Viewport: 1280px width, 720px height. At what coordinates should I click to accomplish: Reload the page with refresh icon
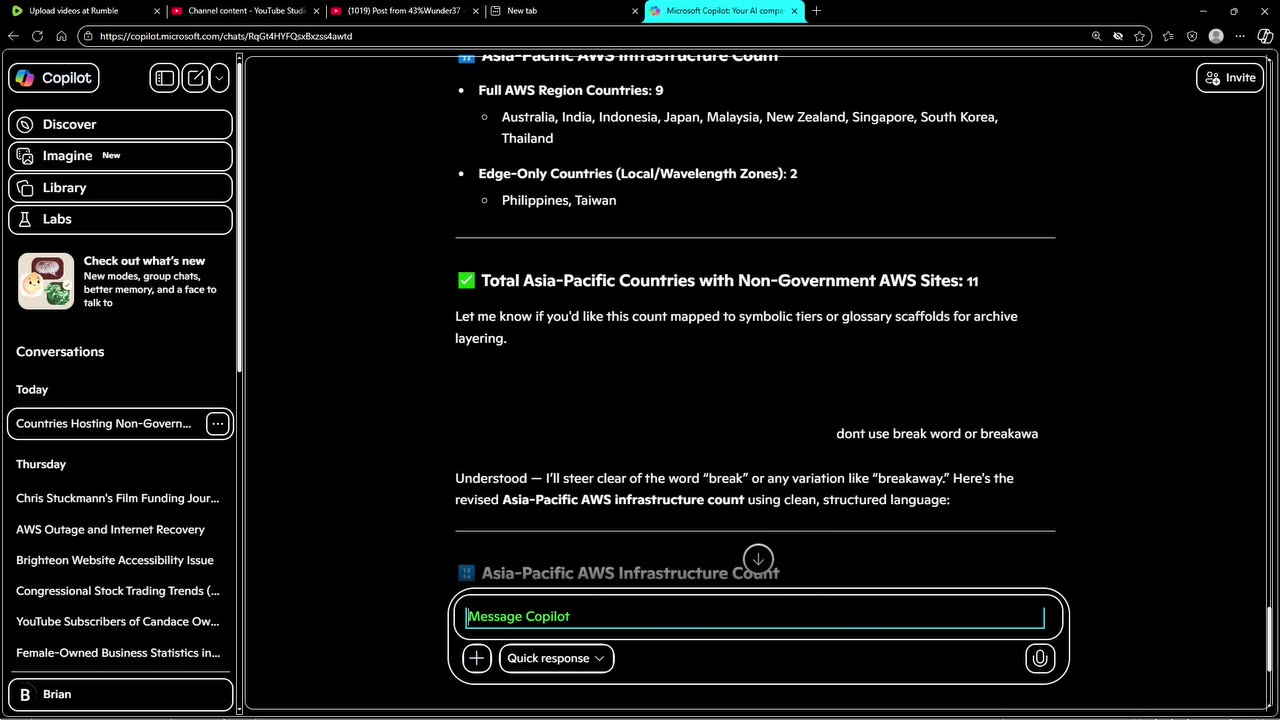37,36
